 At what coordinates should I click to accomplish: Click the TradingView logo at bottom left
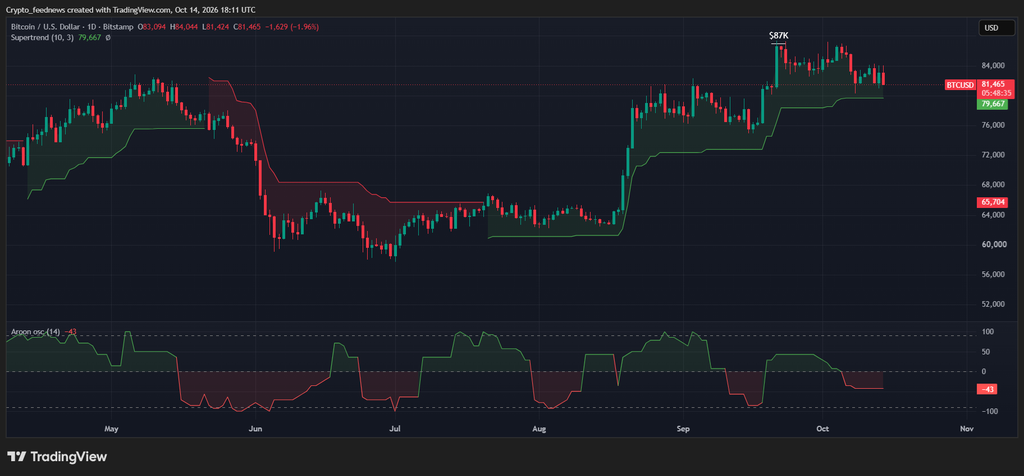click(x=57, y=456)
